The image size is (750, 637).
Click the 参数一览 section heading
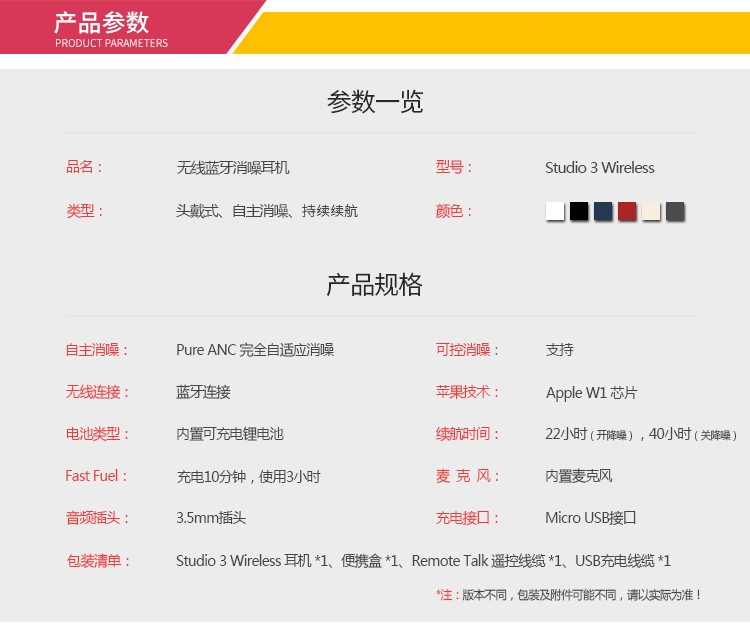(375, 101)
